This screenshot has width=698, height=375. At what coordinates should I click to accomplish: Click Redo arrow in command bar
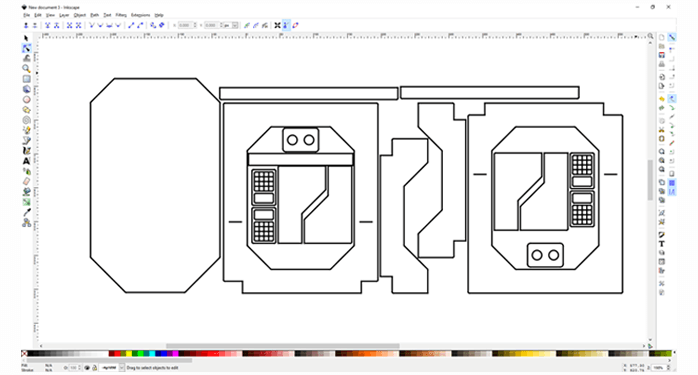click(x=661, y=108)
